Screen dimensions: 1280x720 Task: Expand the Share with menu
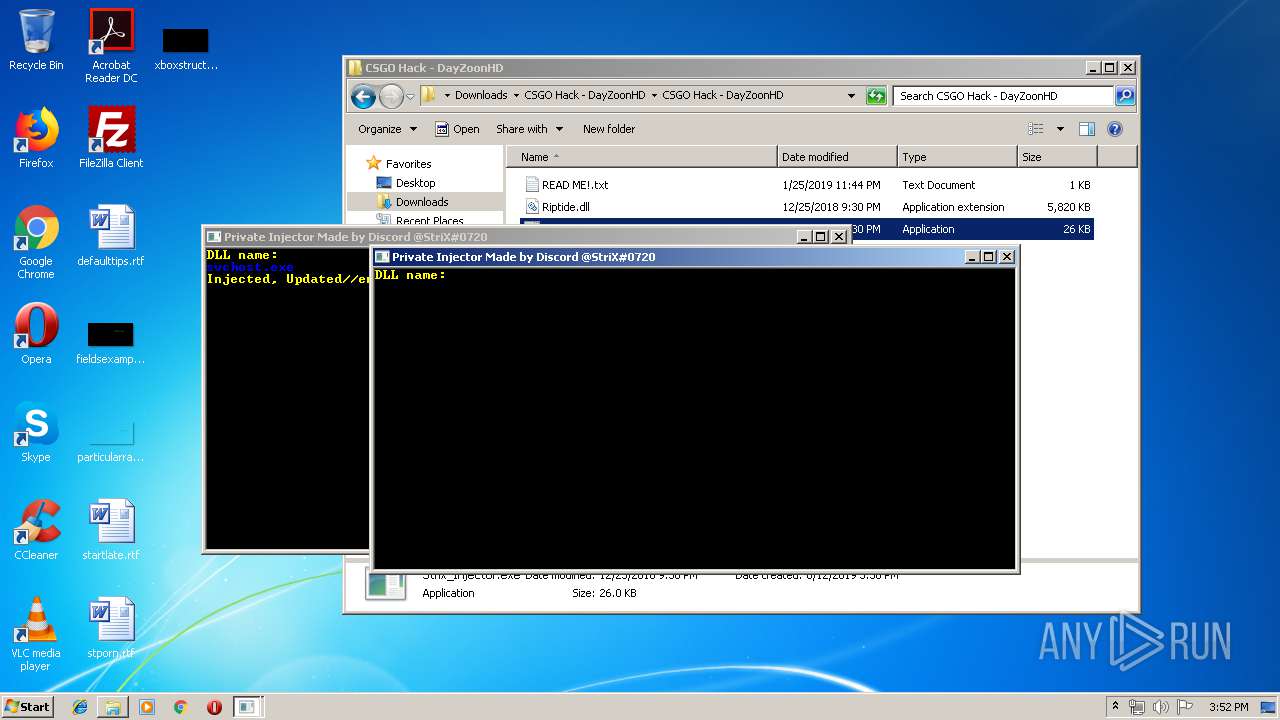[x=529, y=129]
